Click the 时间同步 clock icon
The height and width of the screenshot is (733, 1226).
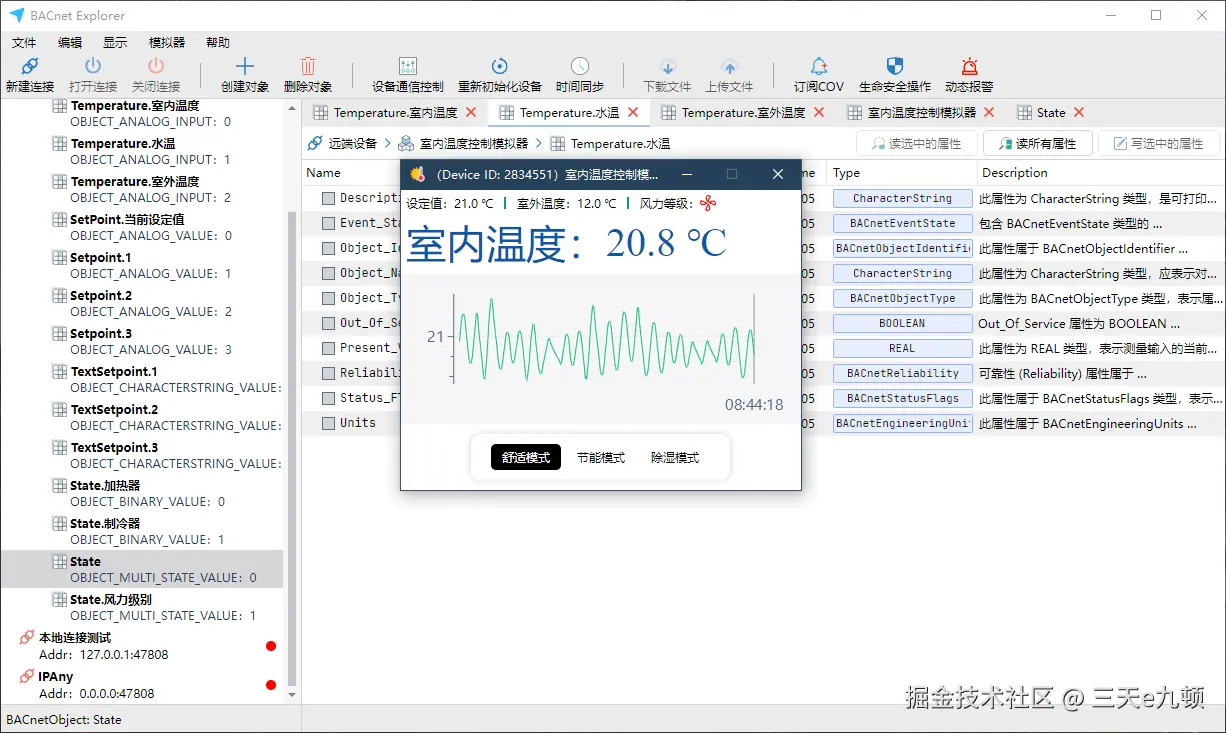point(580,66)
